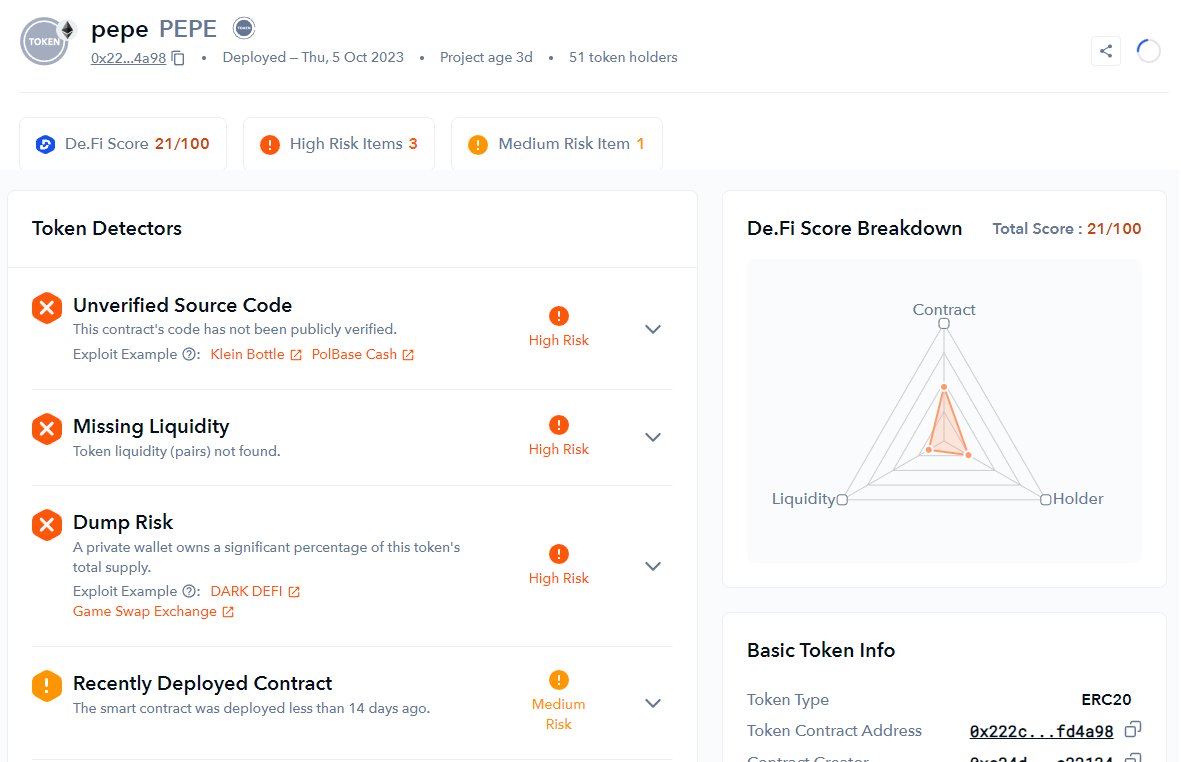Screen dimensions: 1181x762
Task: Click the De.Fi shield logo icon
Action: (x=45, y=145)
